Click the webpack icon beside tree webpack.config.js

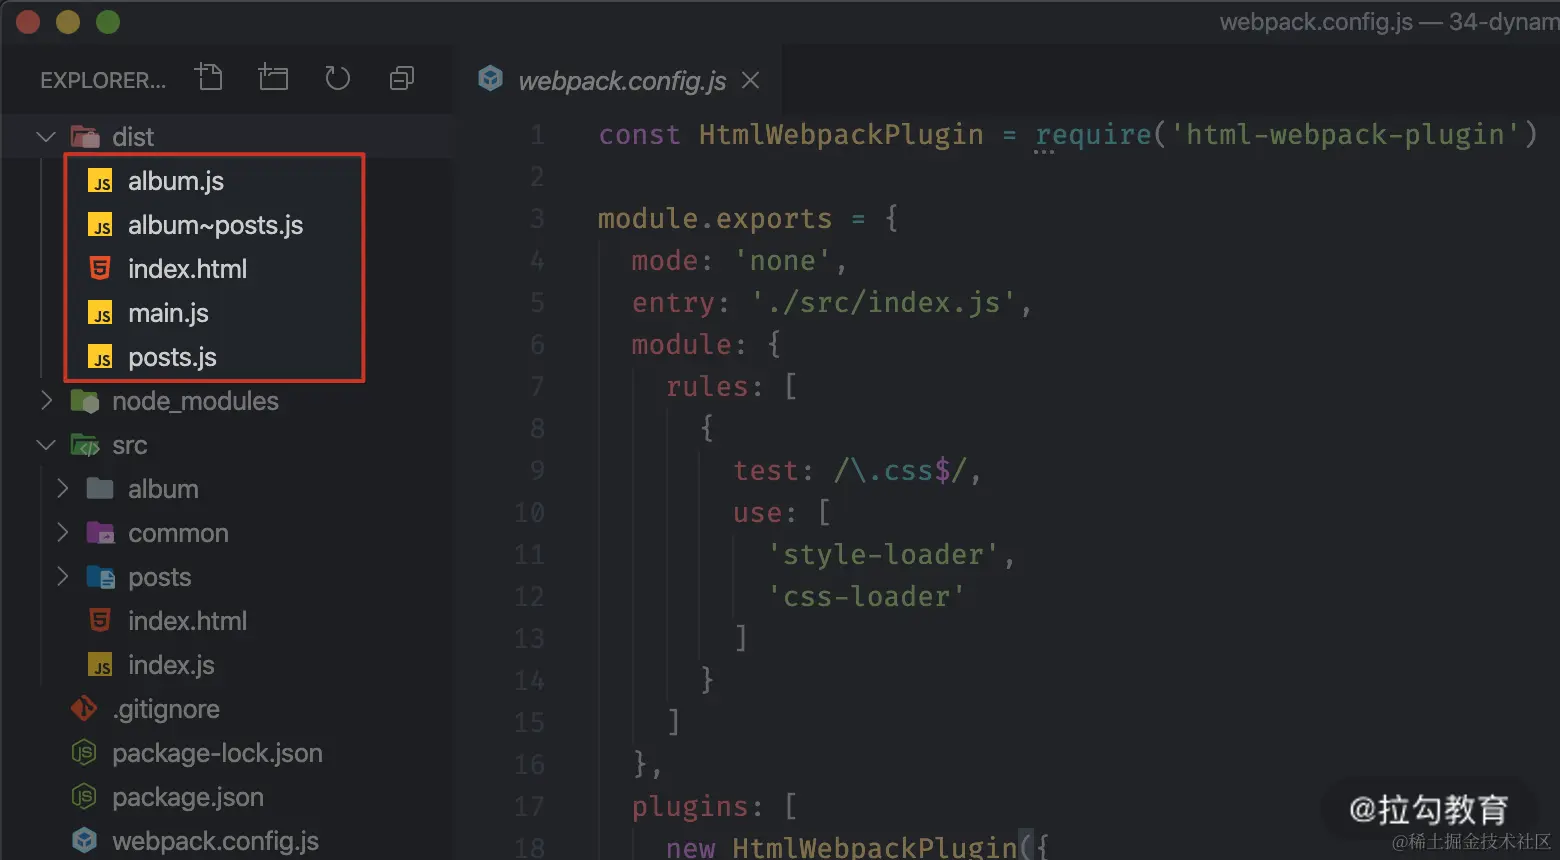tap(84, 840)
